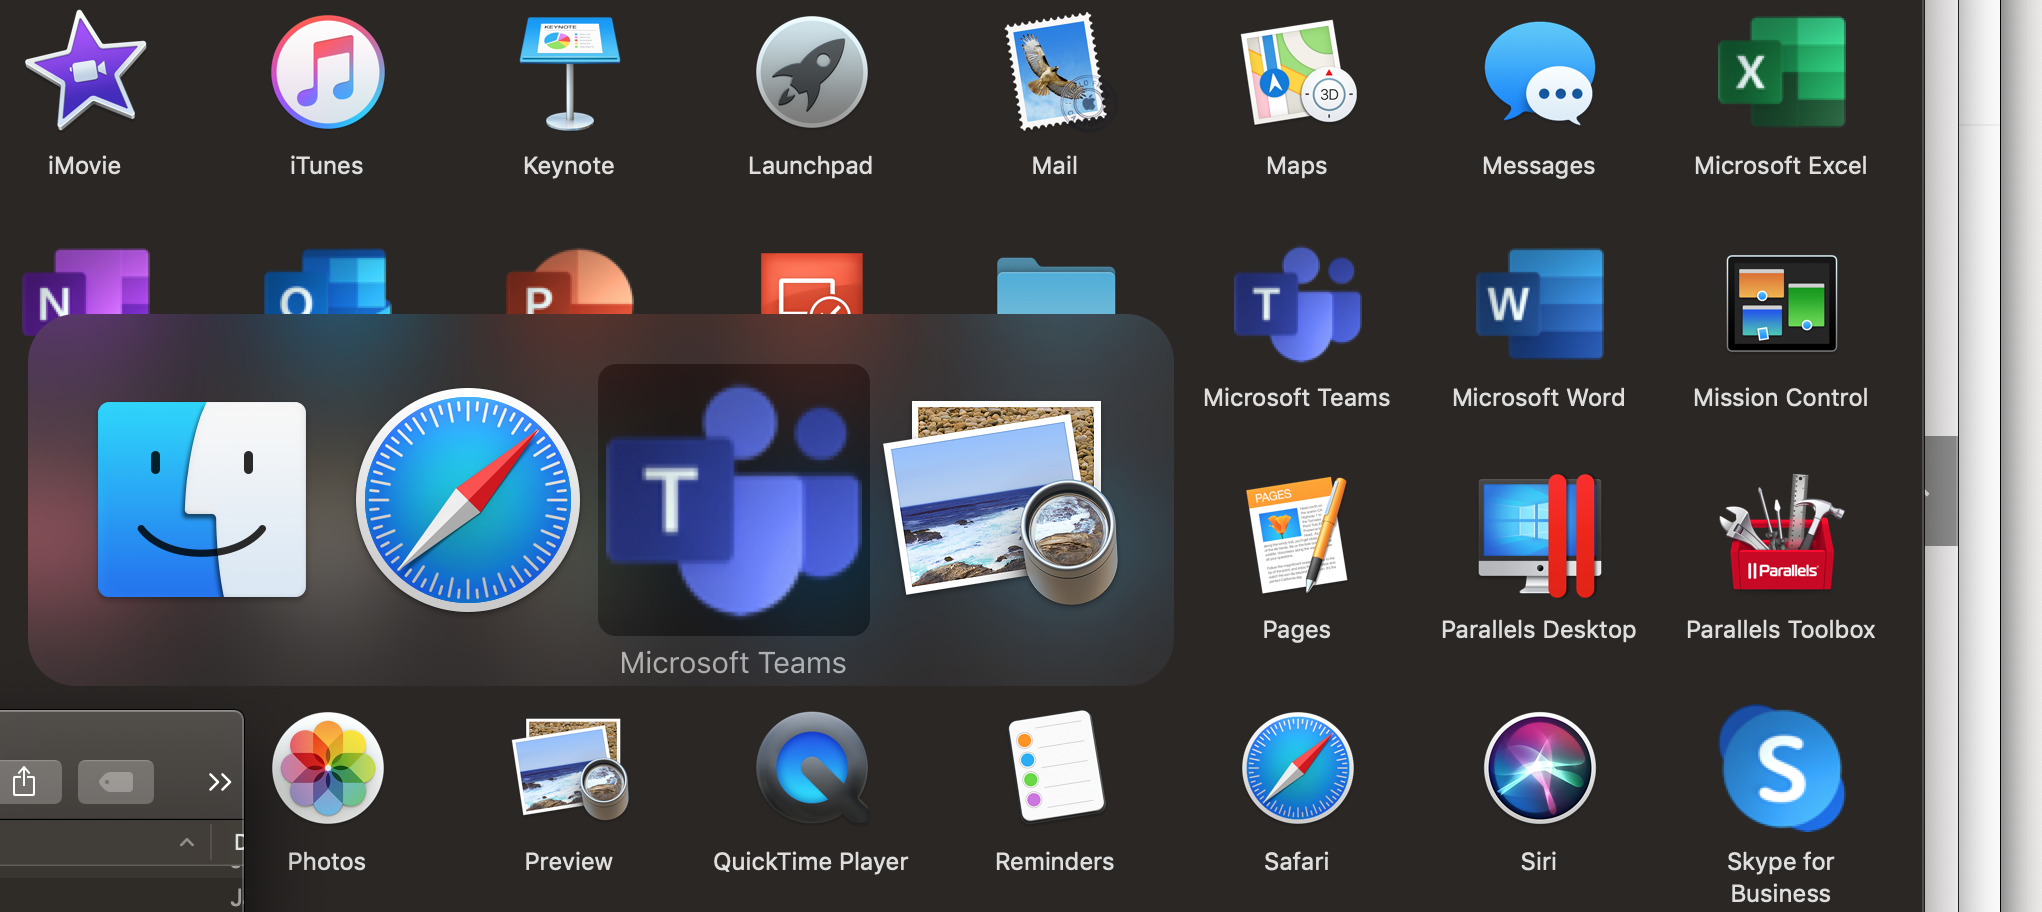Click the Tags button in the Finder toolbar

click(x=115, y=781)
